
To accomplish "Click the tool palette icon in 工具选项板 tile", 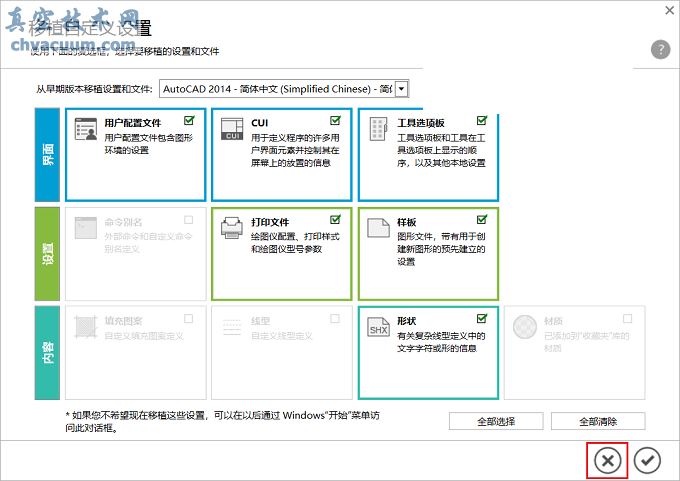I will 378,127.
